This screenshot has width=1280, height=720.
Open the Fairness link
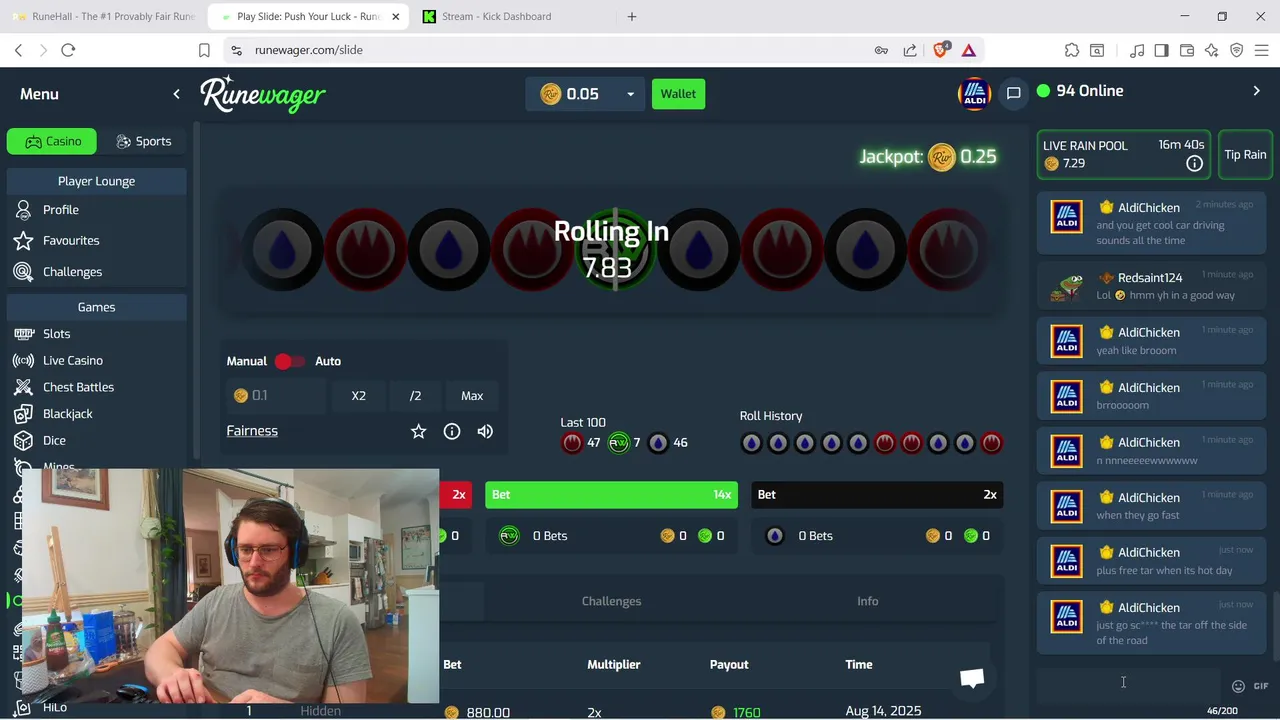tap(252, 431)
